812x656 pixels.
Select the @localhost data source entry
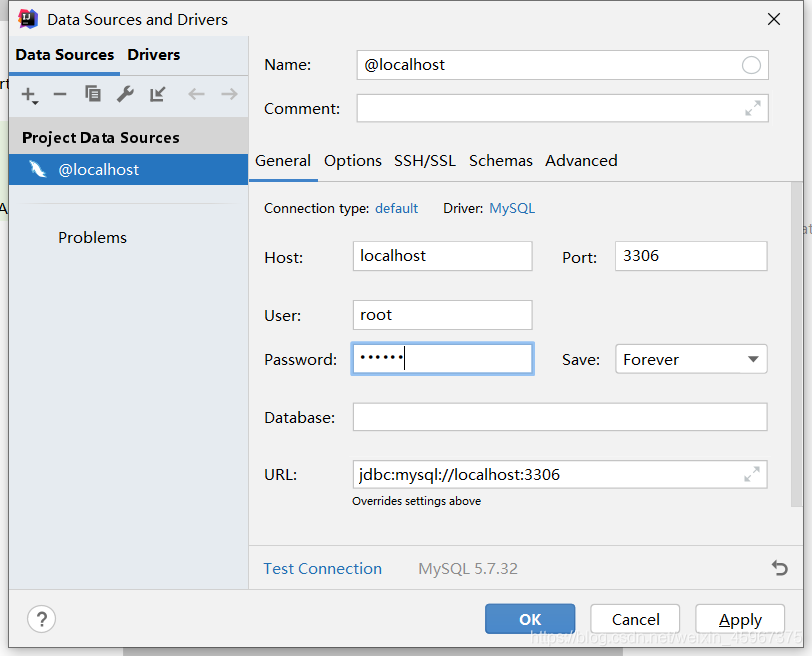100,169
